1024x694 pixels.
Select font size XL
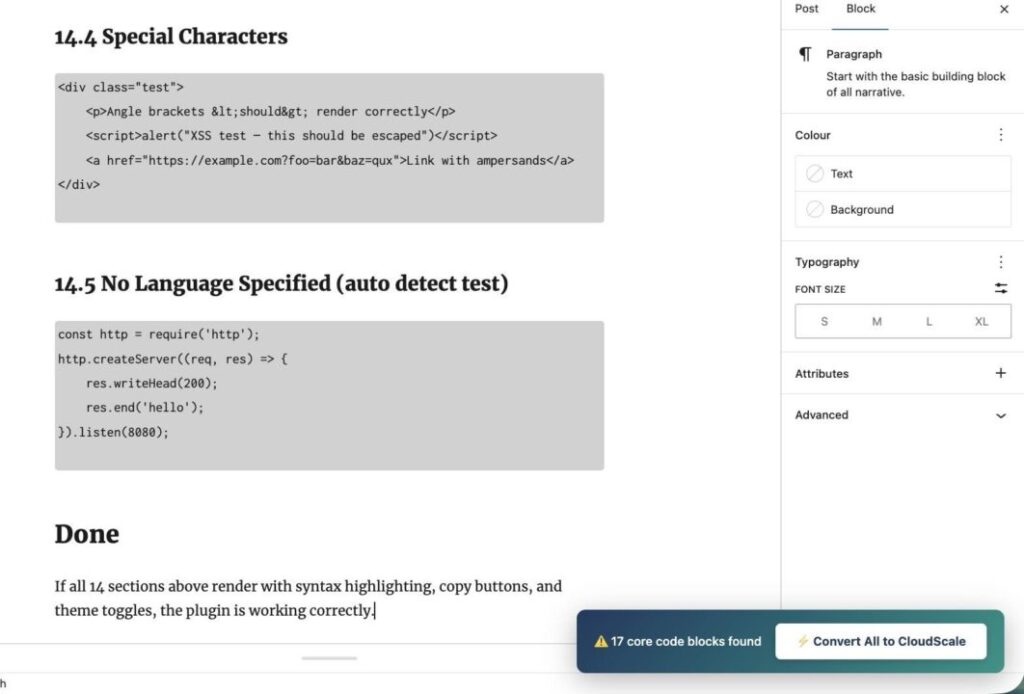click(981, 322)
